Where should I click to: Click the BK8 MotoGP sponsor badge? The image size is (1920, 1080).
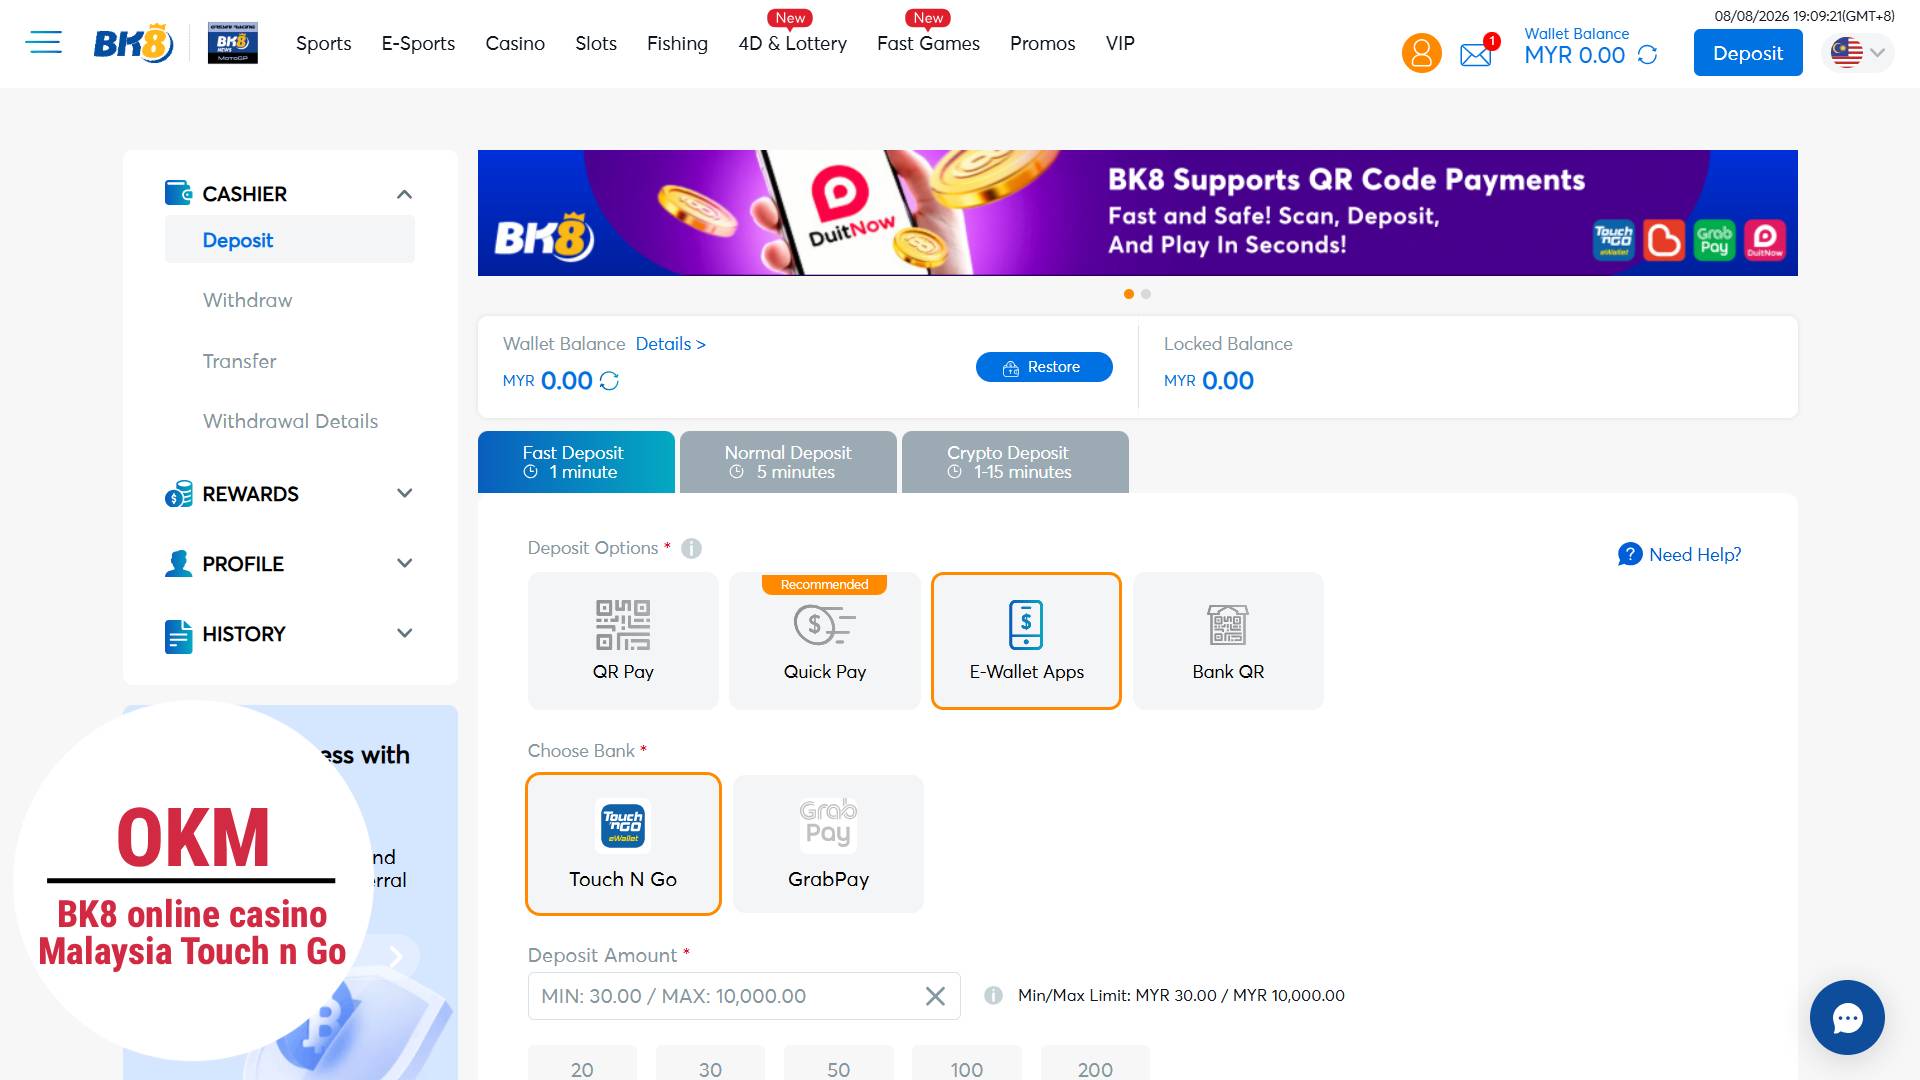click(x=233, y=43)
